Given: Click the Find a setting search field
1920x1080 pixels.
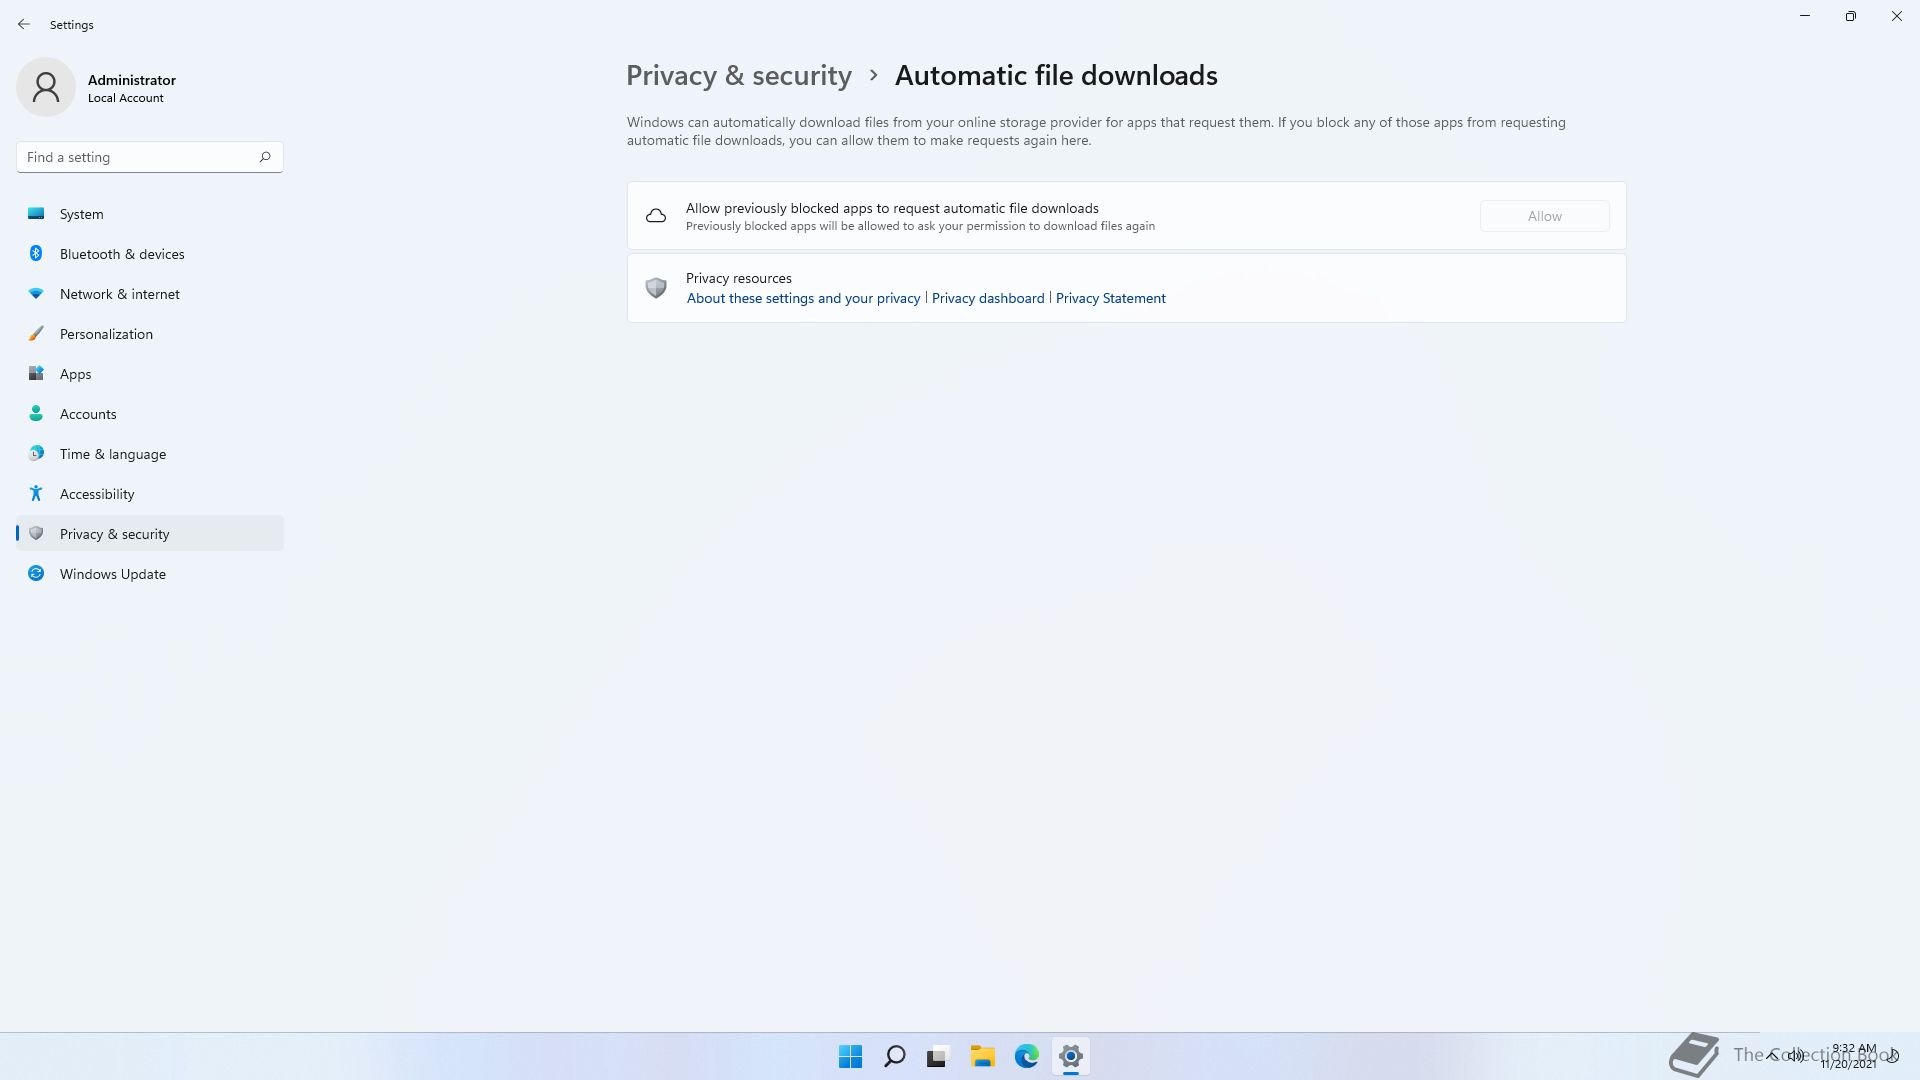Looking at the screenshot, I should click(150, 157).
